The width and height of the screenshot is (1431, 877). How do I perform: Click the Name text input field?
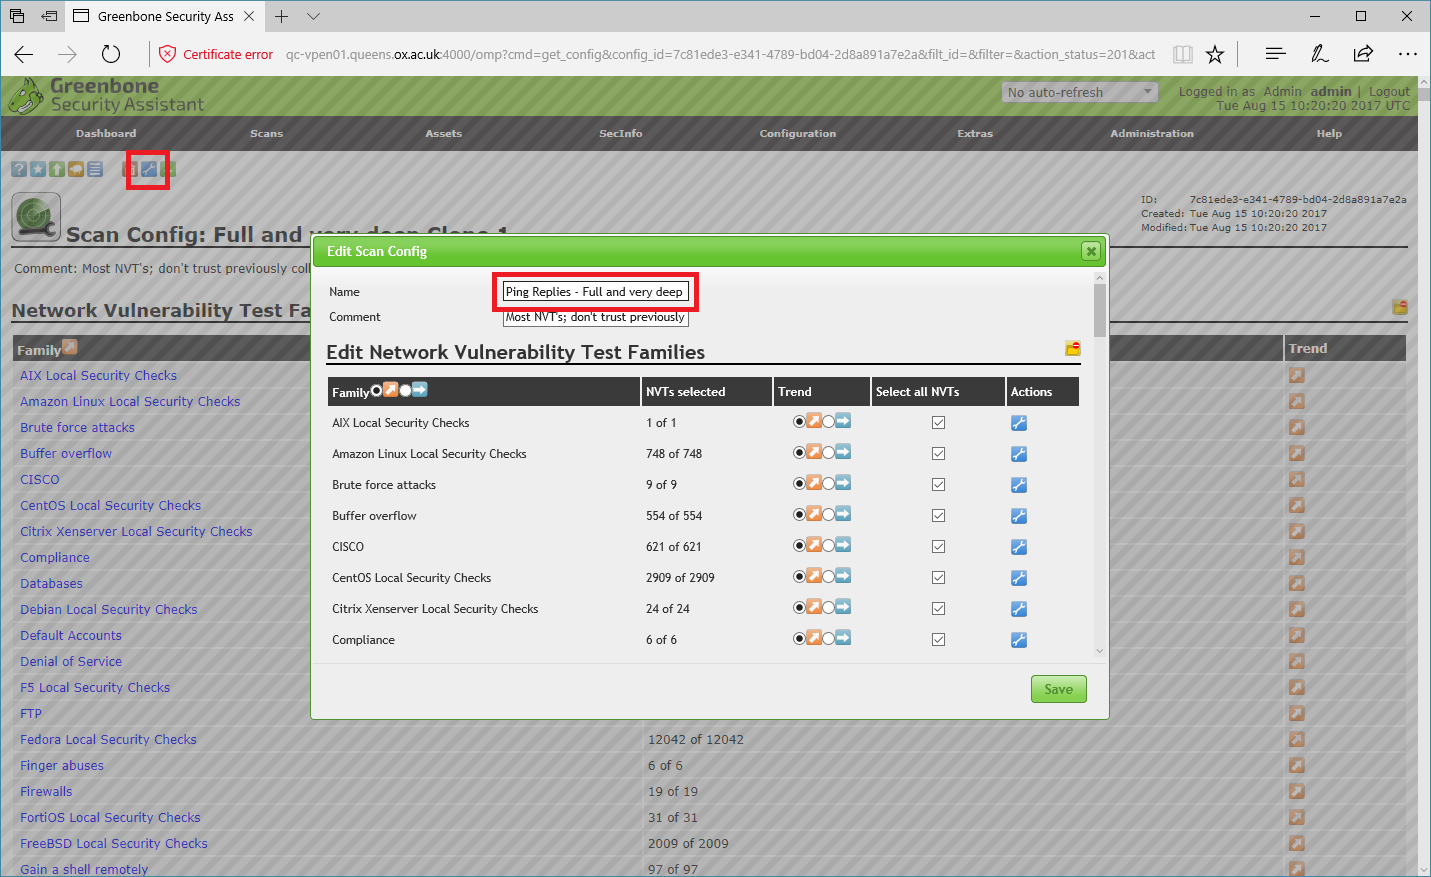(x=595, y=292)
